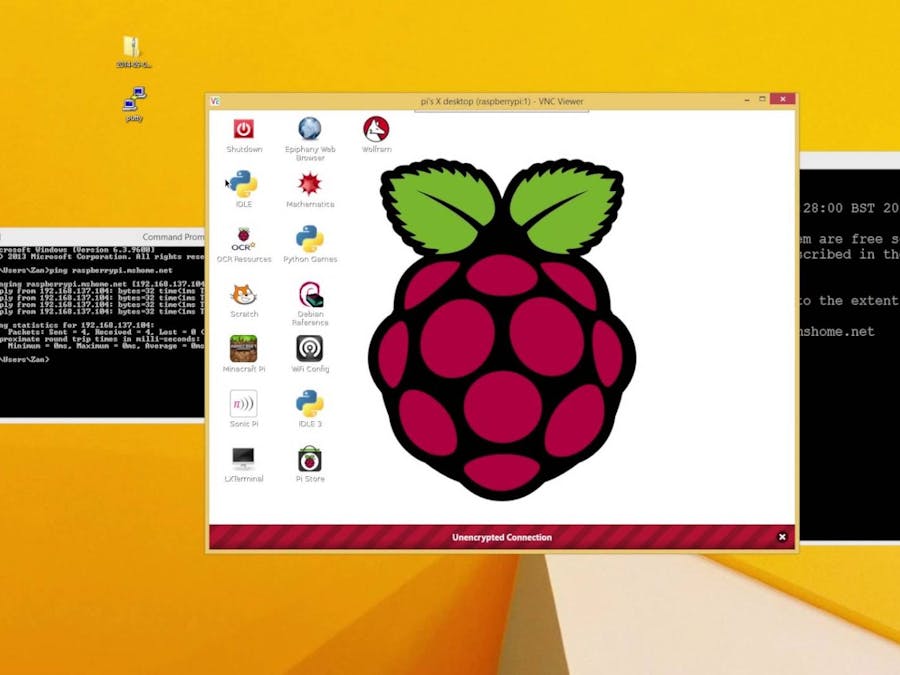Close the VNC Viewer window
Viewport: 900px width, 675px height.
click(782, 99)
